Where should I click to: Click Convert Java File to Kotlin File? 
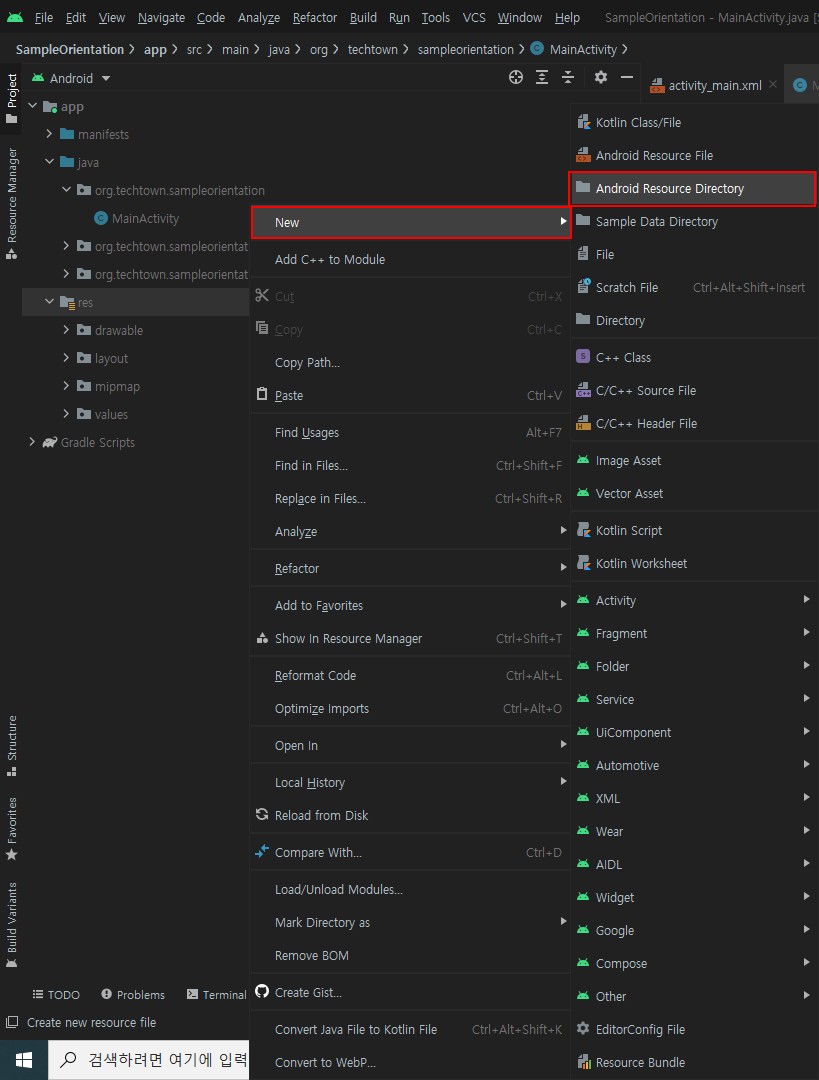tap(410, 1030)
